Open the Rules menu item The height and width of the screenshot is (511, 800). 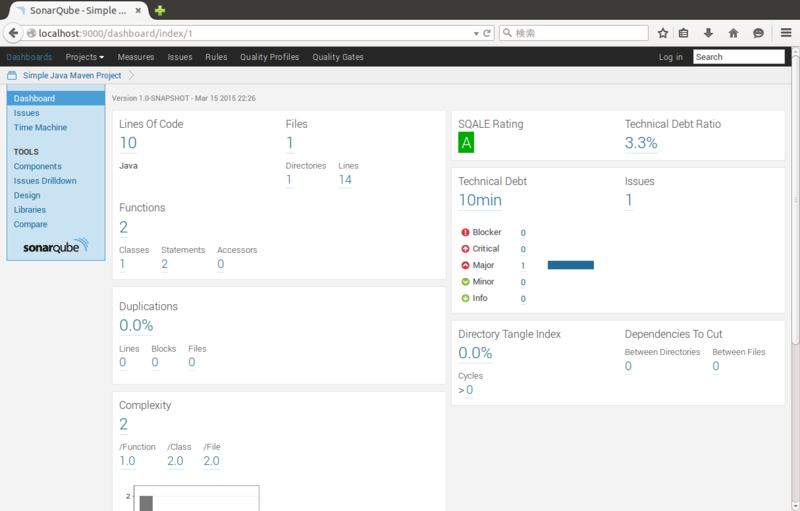pos(216,57)
